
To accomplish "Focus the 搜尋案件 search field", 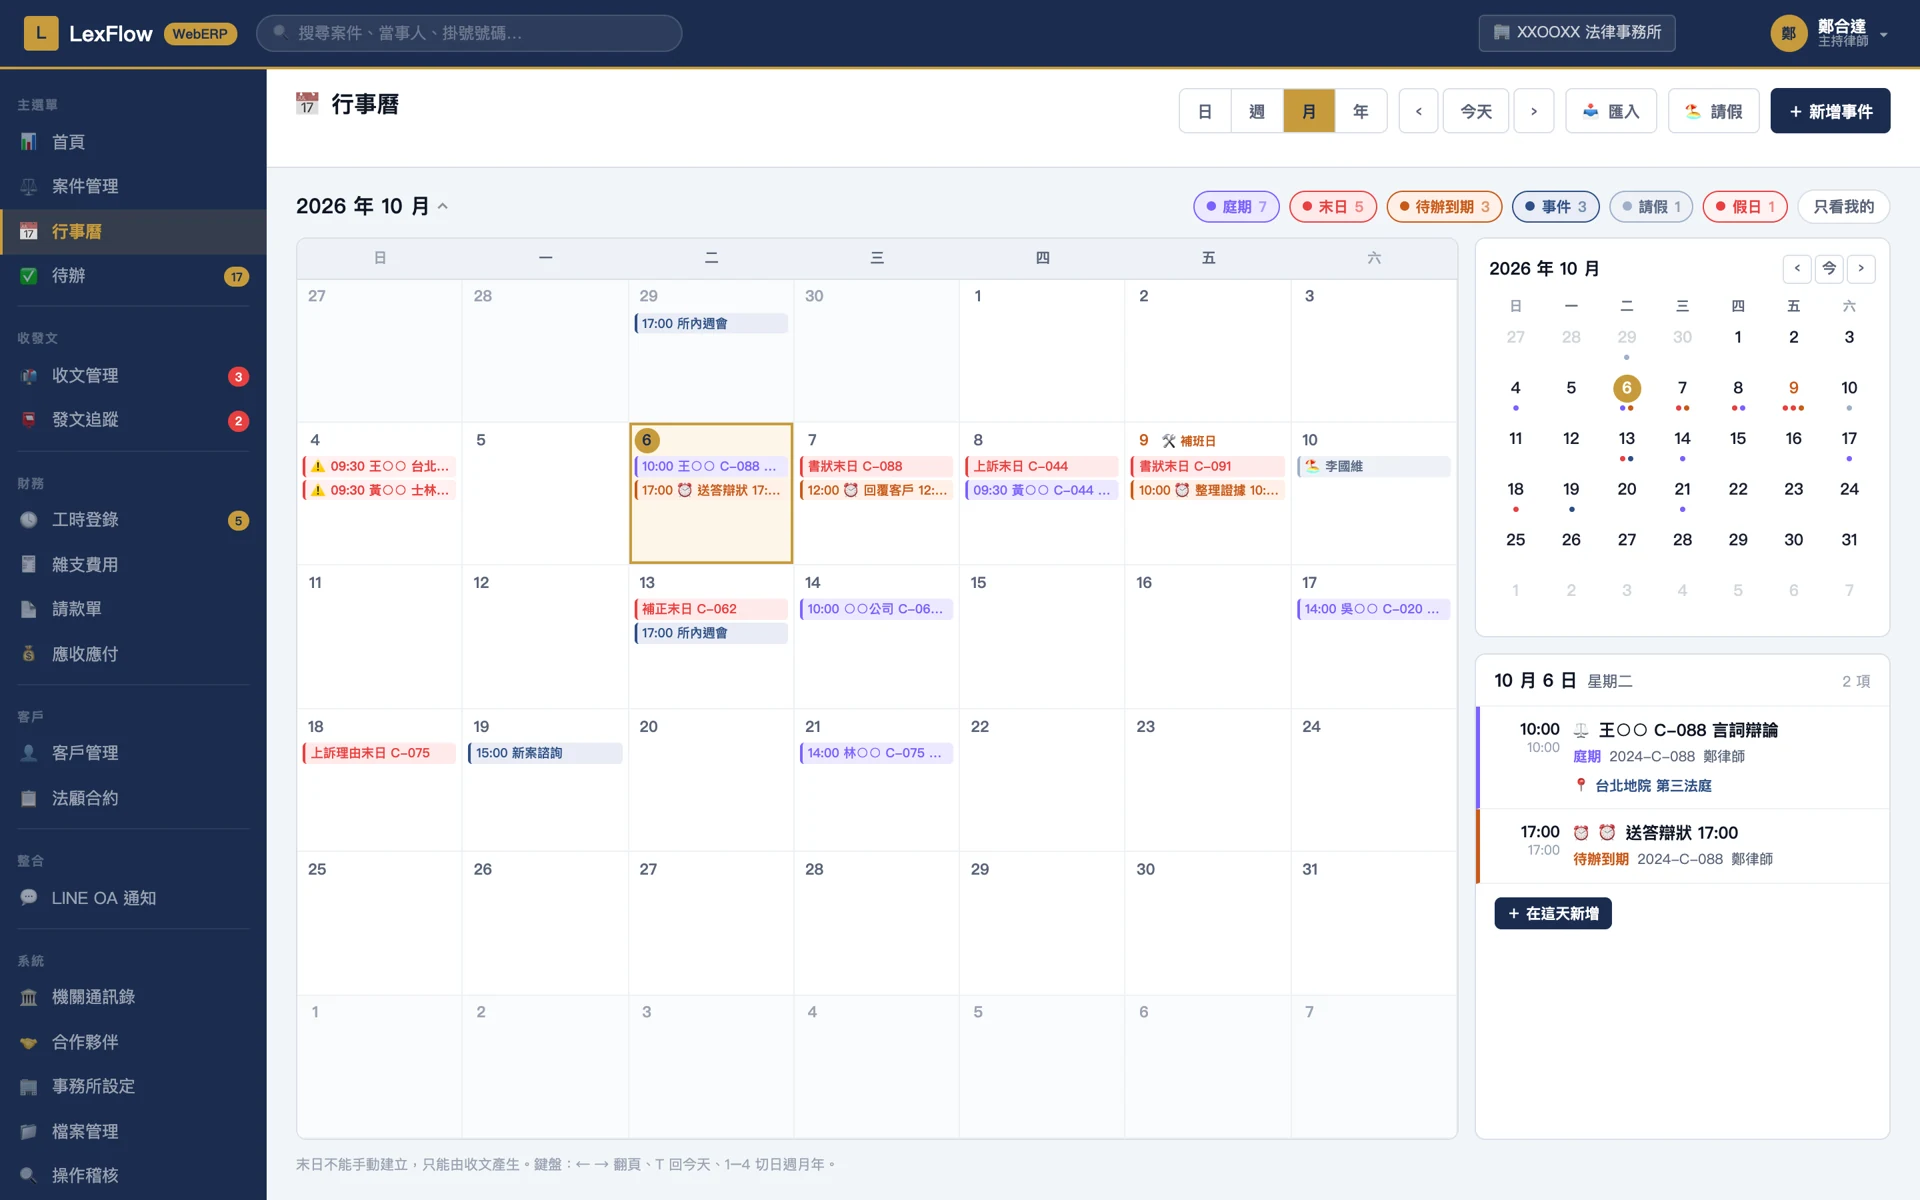I will point(469,33).
